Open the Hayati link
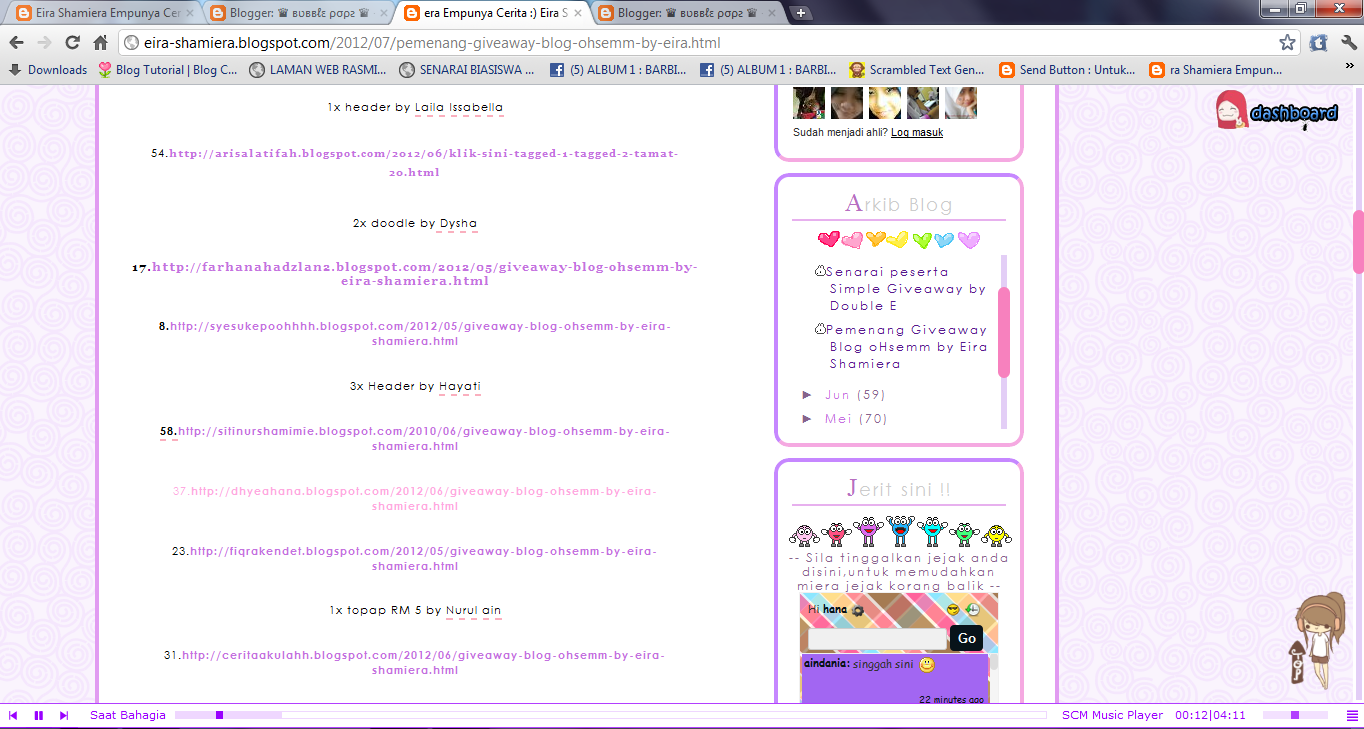 coord(460,386)
